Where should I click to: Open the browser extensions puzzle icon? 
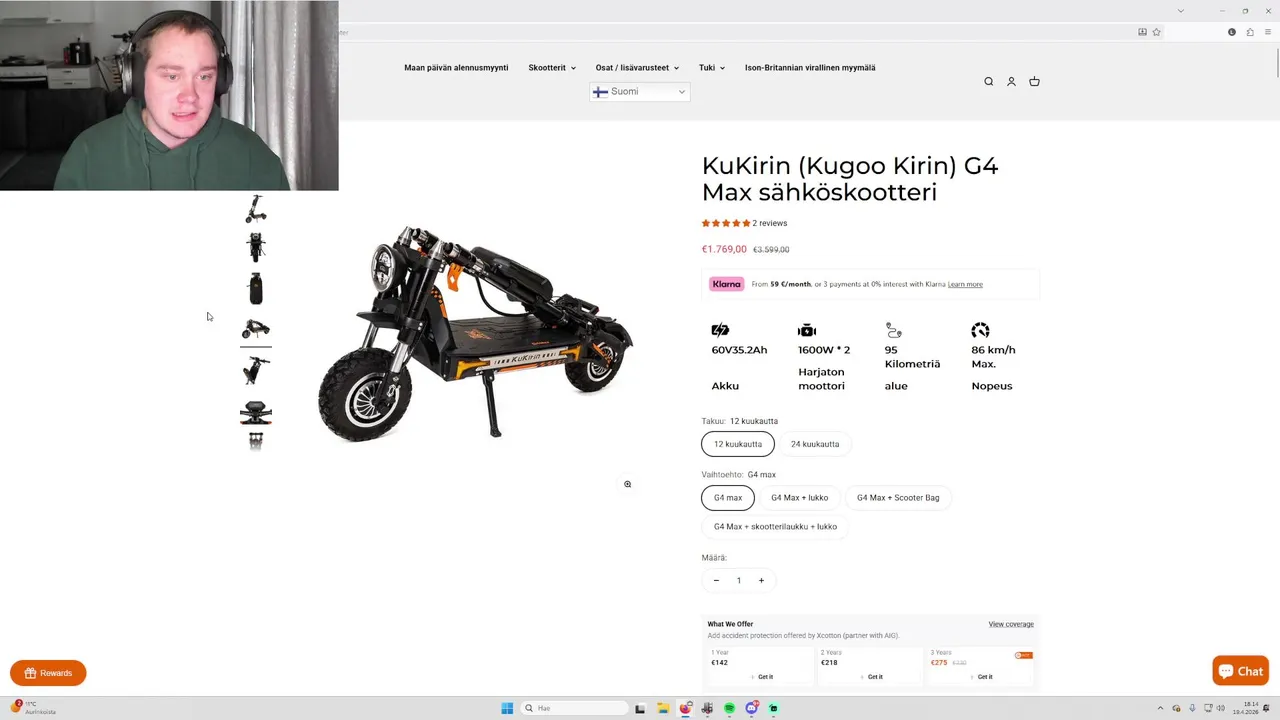(1250, 32)
